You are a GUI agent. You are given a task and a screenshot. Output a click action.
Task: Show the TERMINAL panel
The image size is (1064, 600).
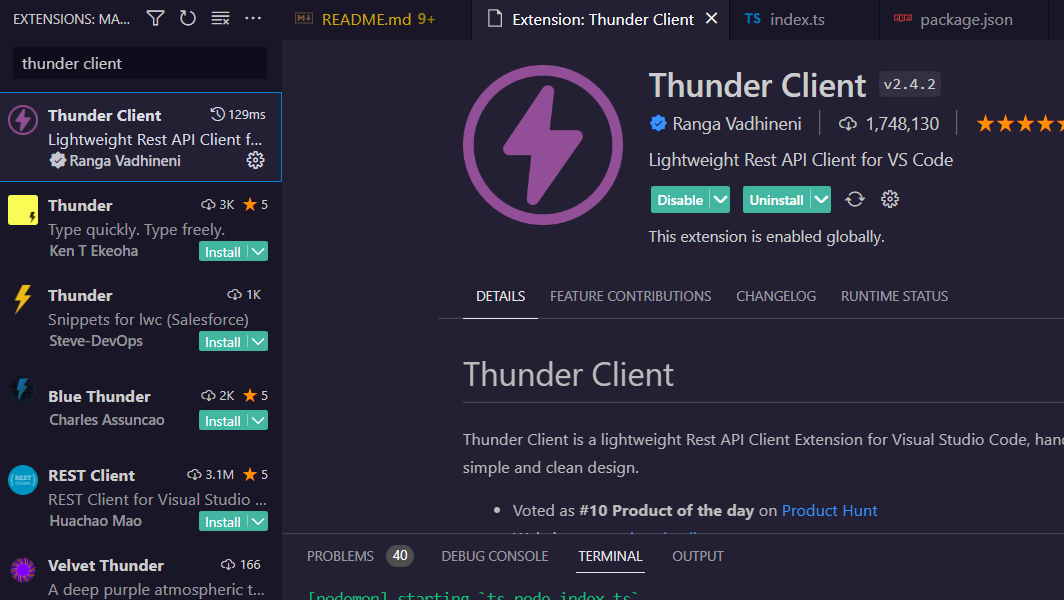[610, 556]
